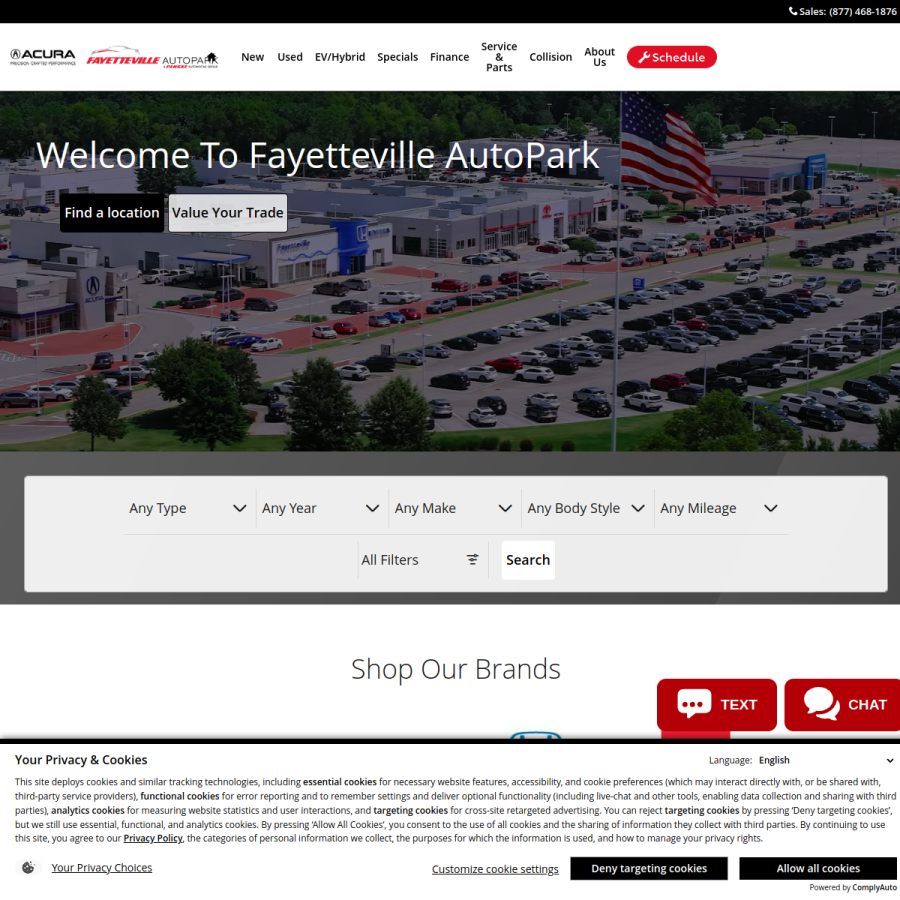
Task: Click the Search button
Action: [x=528, y=560]
